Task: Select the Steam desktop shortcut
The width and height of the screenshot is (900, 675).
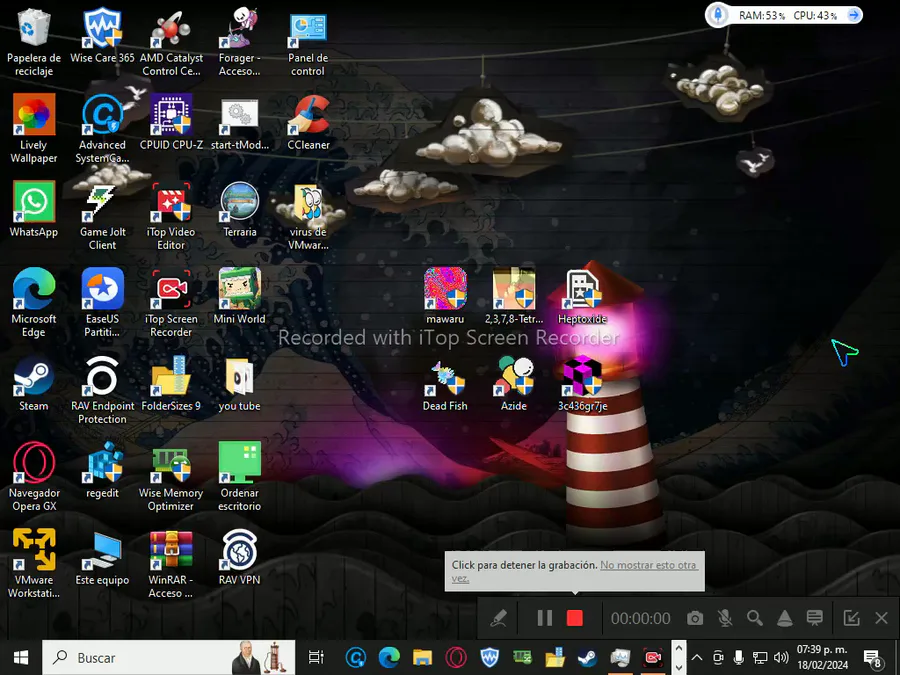Action: 34,383
